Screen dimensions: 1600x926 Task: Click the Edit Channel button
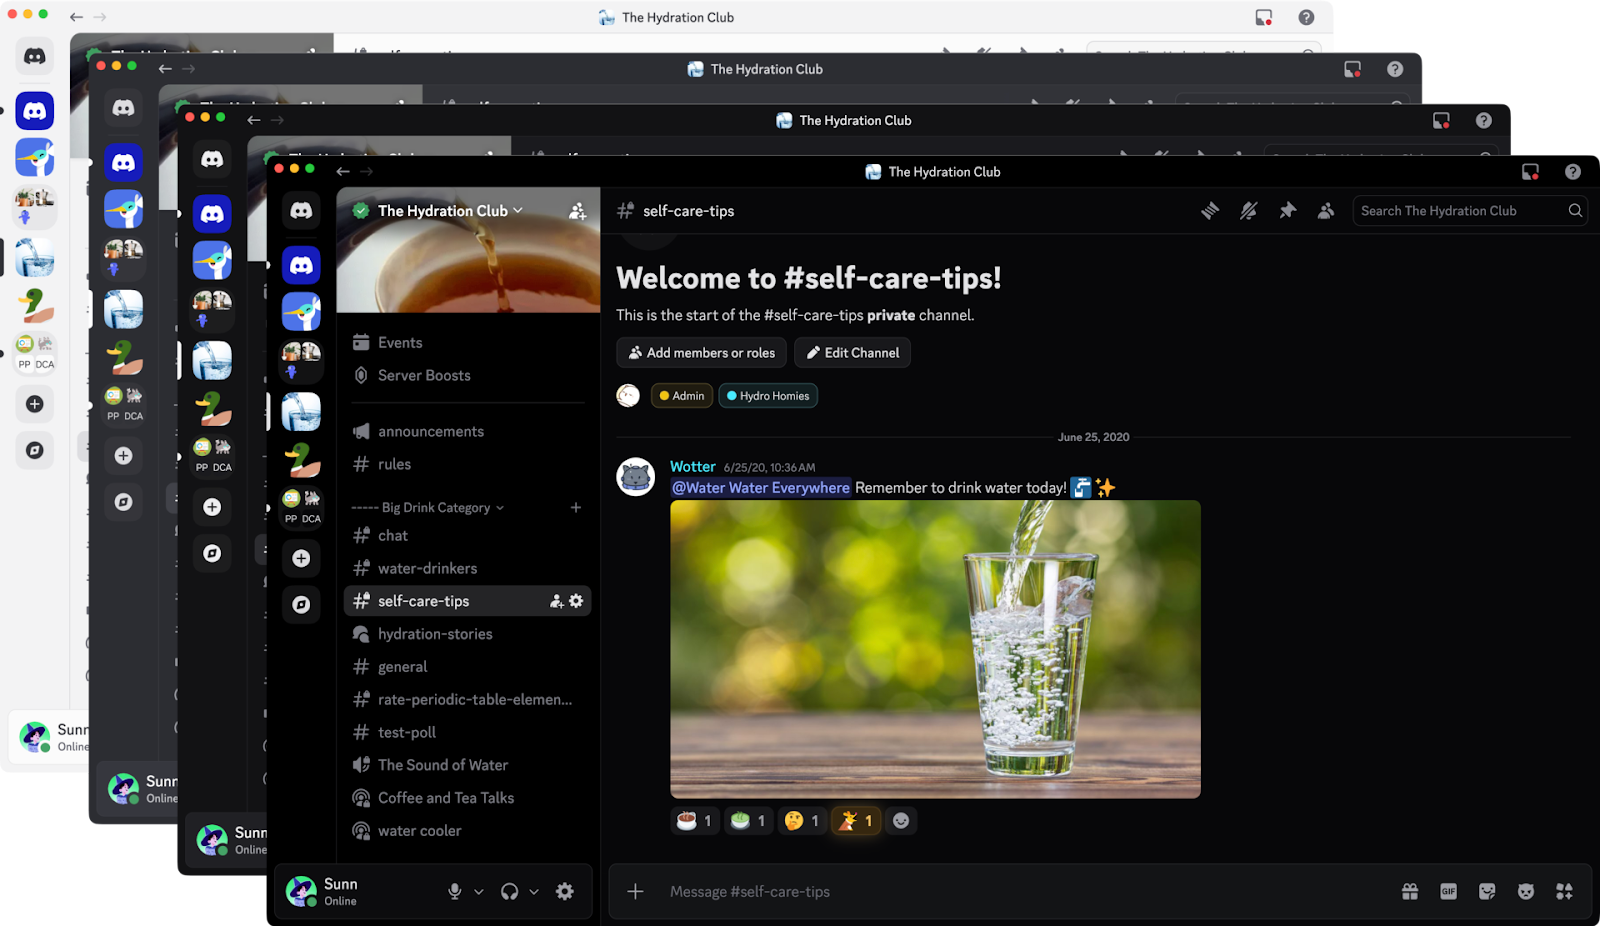pos(852,352)
